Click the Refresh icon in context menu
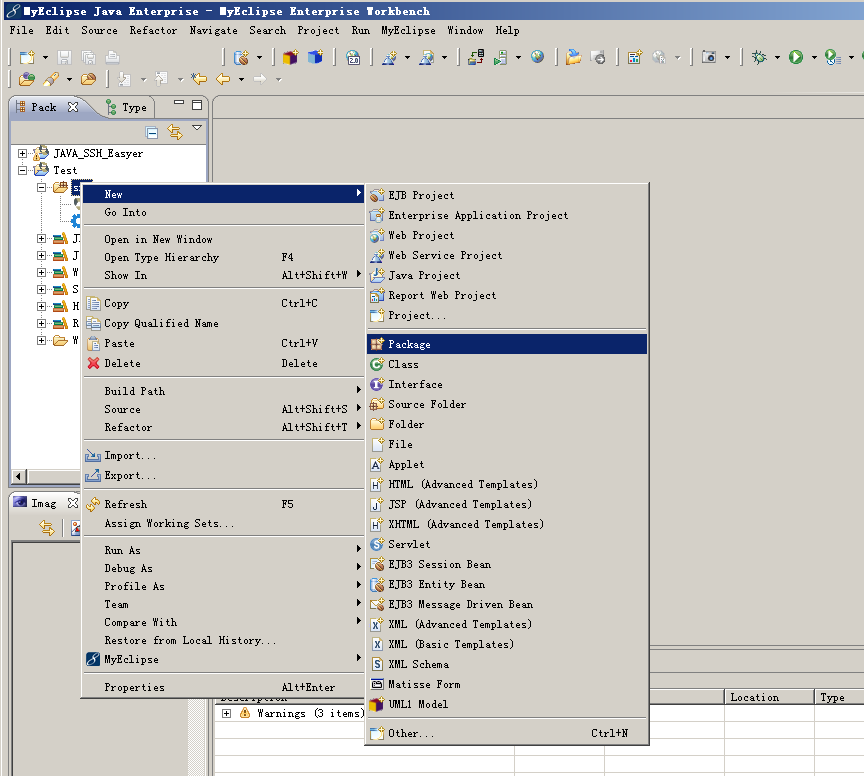Screen dimensions: 864x776 pos(94,505)
